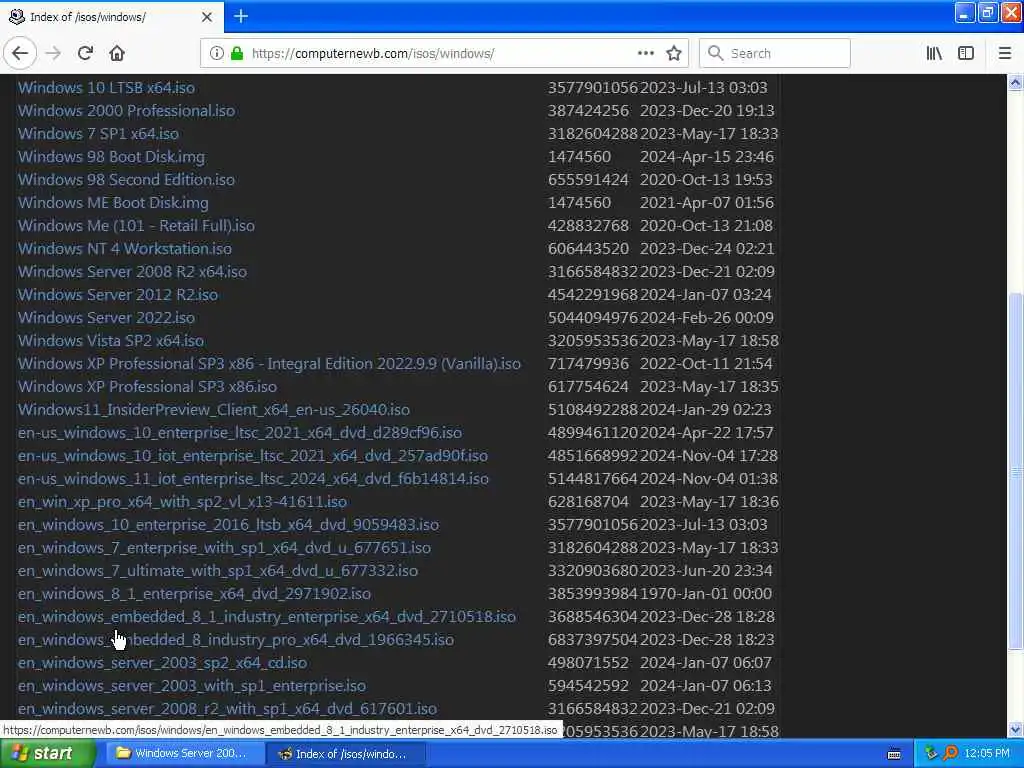This screenshot has width=1024, height=768.
Task: Click Windows 7 SP1 x64.iso link
Action: click(x=98, y=133)
